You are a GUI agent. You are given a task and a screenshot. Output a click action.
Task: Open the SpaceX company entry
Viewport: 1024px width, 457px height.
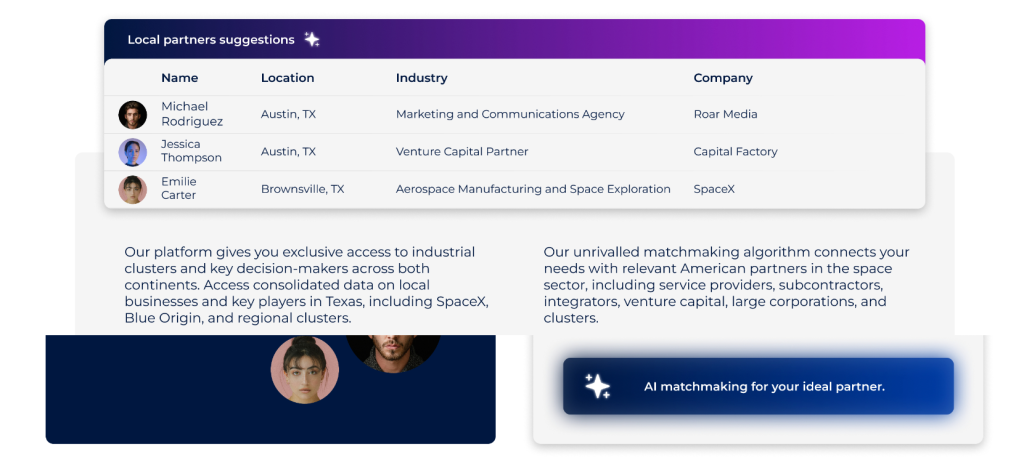click(714, 189)
